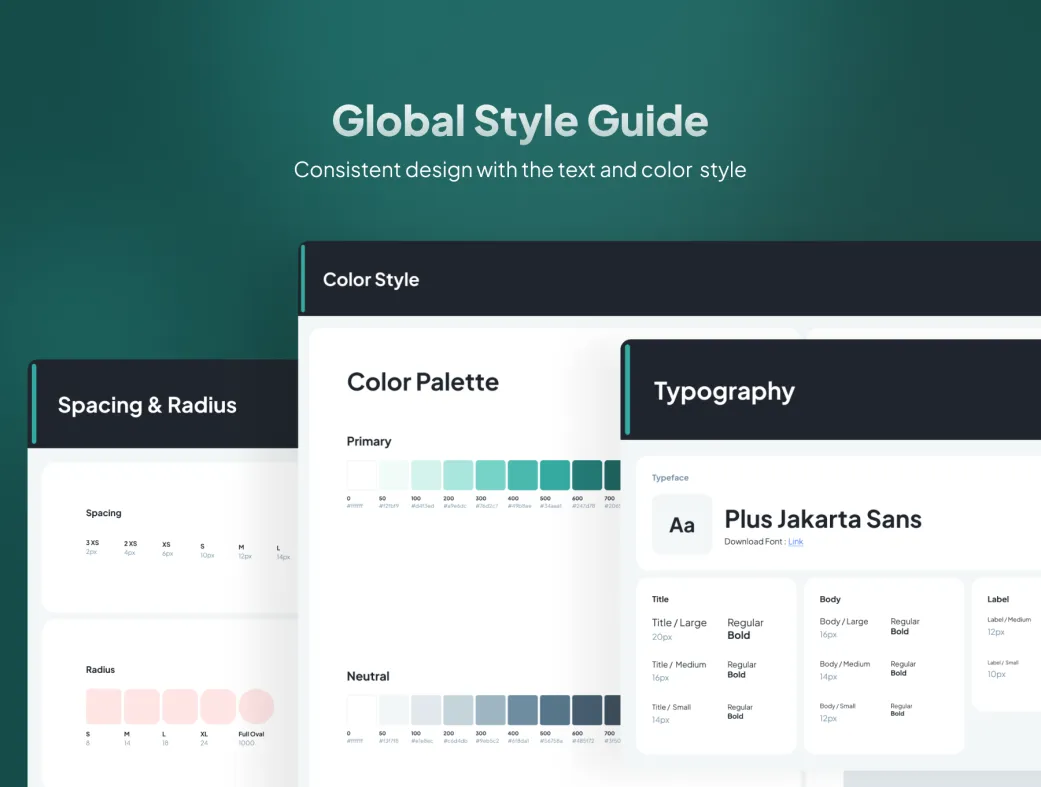Select the XL radius square
Screen dimensions: 1041x787
coord(218,706)
